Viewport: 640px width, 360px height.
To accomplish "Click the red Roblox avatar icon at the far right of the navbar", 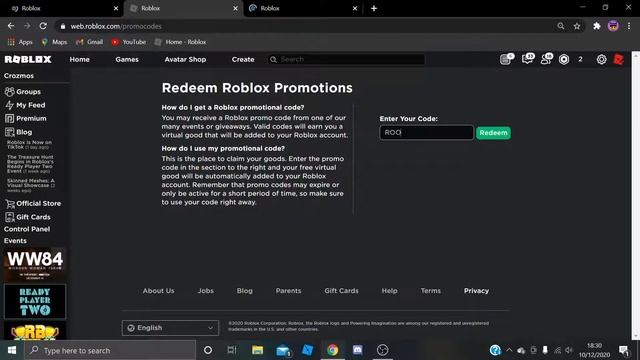I will (x=619, y=60).
